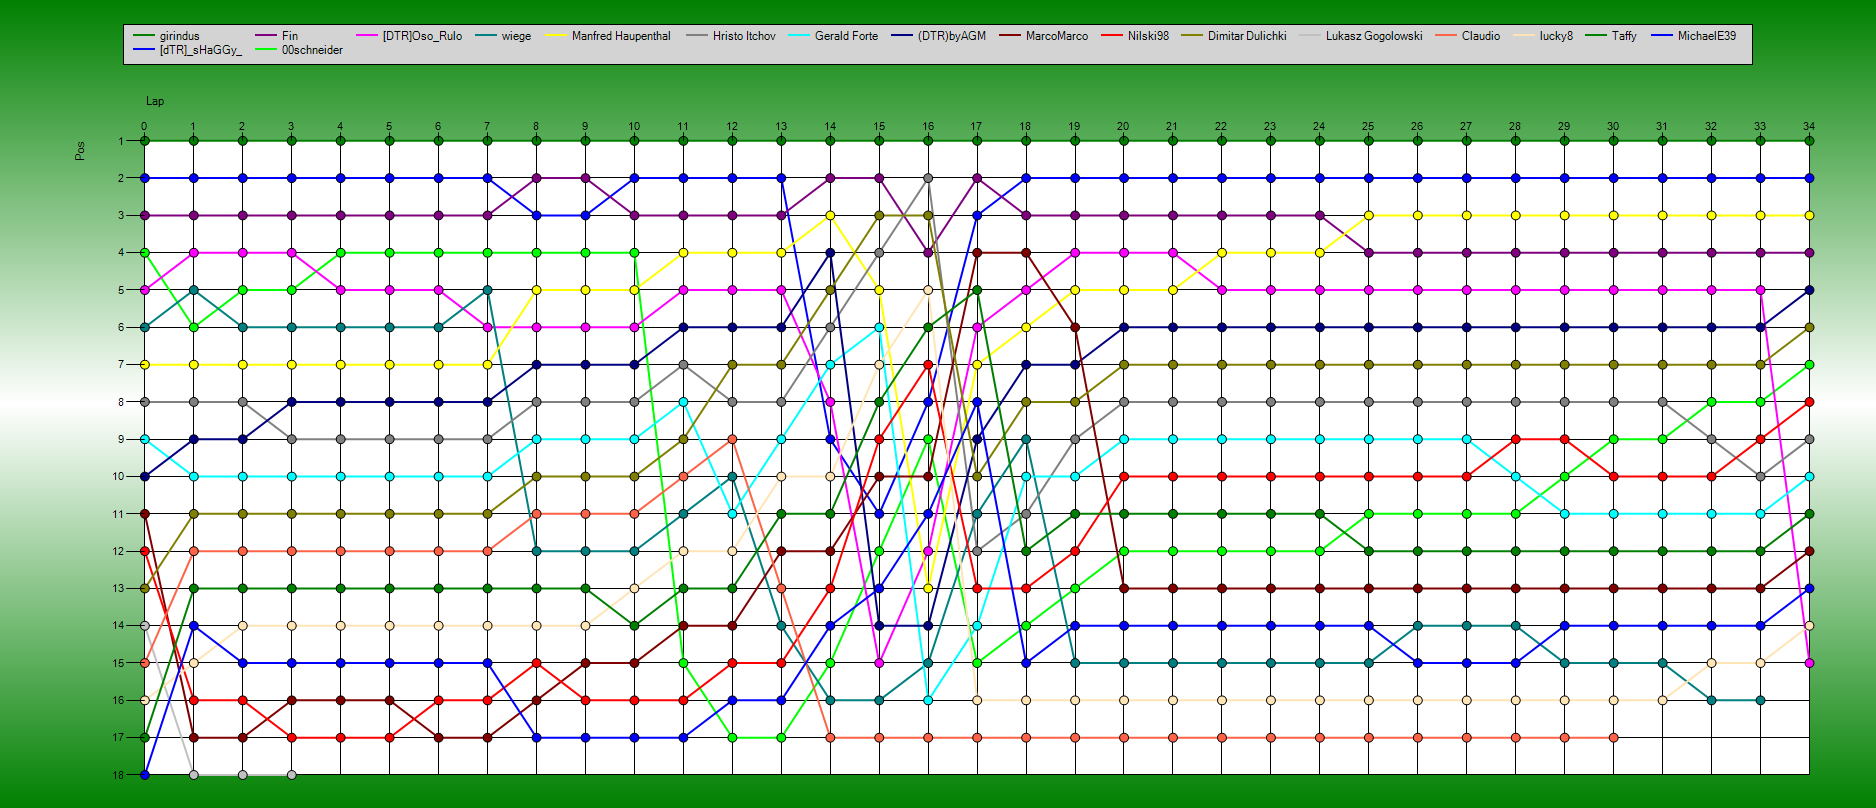
Task: Click the green marker at lap 34, position 1
Action: pos(1809,141)
